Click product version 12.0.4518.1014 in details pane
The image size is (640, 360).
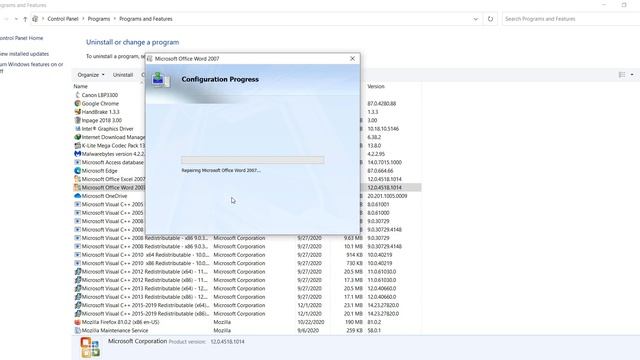[227, 342]
